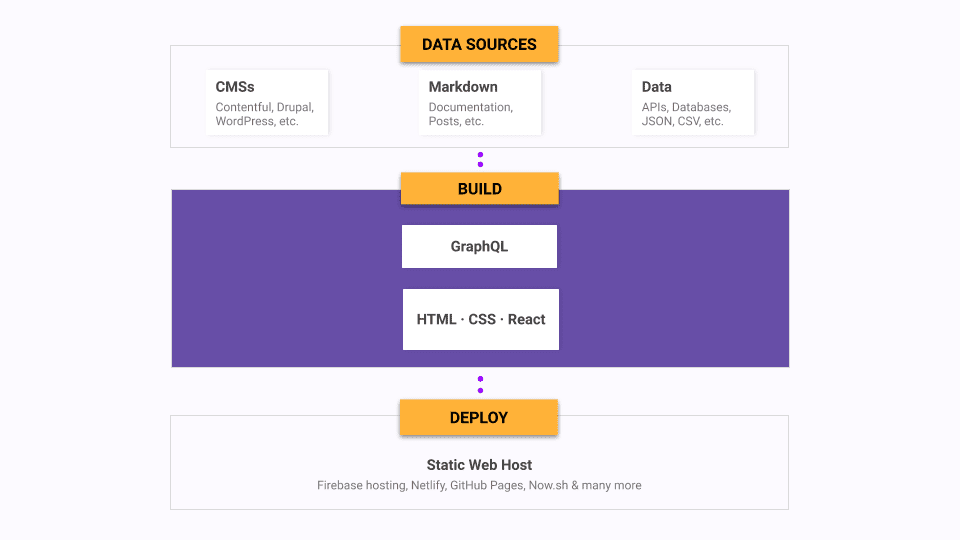Click the BUILD orange label

(479, 189)
